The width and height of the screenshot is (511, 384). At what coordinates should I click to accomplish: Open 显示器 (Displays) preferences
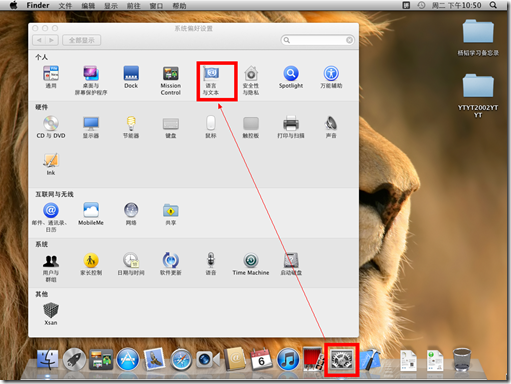coord(91,127)
